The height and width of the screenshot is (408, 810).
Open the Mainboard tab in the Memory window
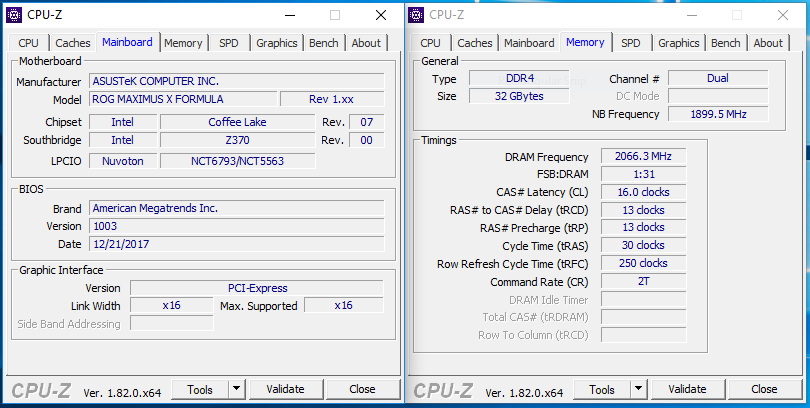(529, 43)
